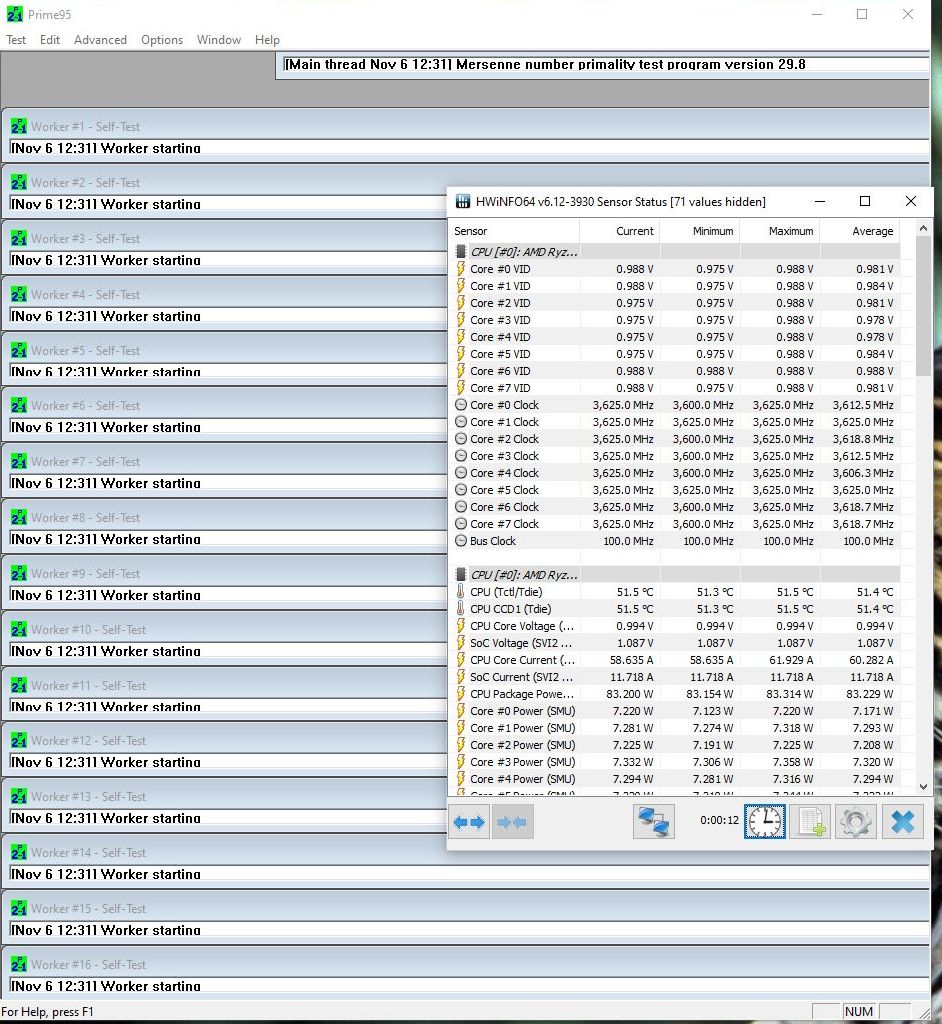The height and width of the screenshot is (1024, 942).
Task: Open the Options menu in Prime95
Action: click(x=162, y=40)
